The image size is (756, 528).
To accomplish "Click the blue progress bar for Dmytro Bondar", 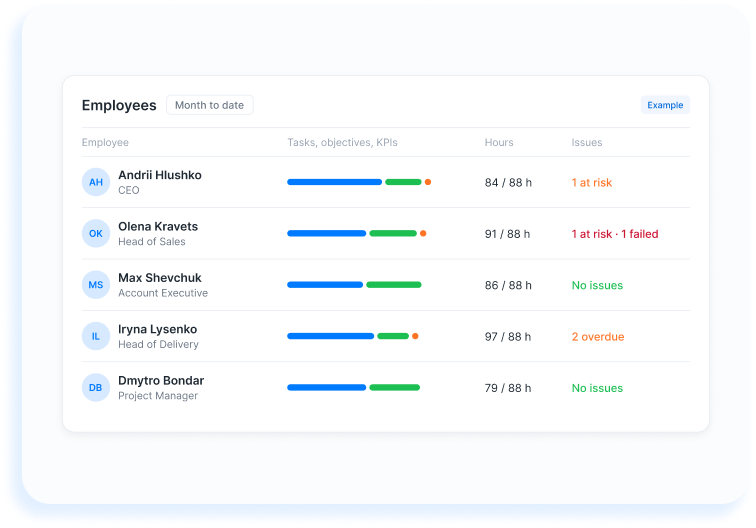I will tap(326, 388).
